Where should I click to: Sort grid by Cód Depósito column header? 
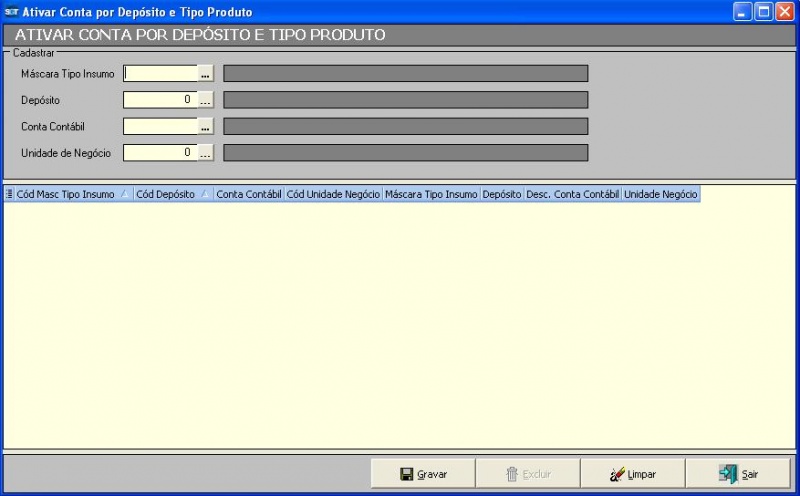click(x=166, y=195)
